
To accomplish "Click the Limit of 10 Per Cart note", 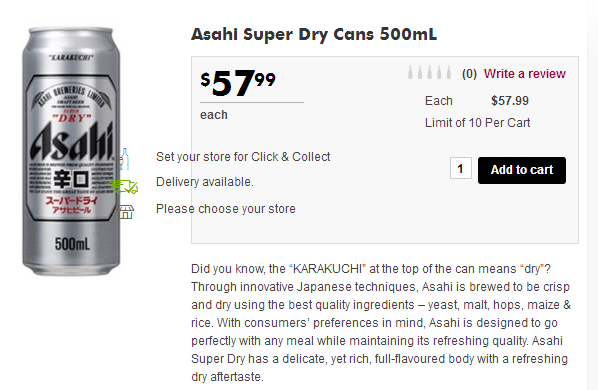I will click(x=477, y=123).
